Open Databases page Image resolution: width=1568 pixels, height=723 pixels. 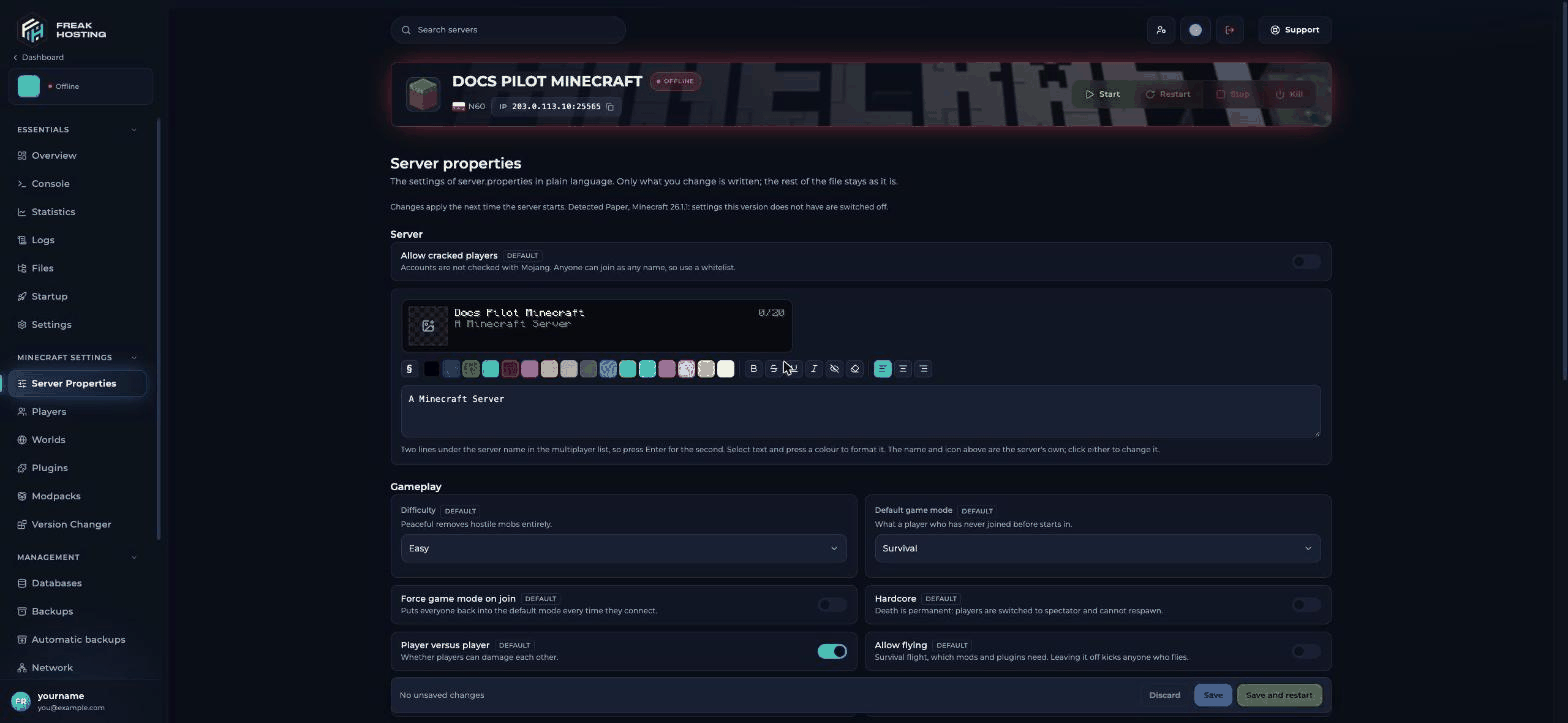coord(78,583)
